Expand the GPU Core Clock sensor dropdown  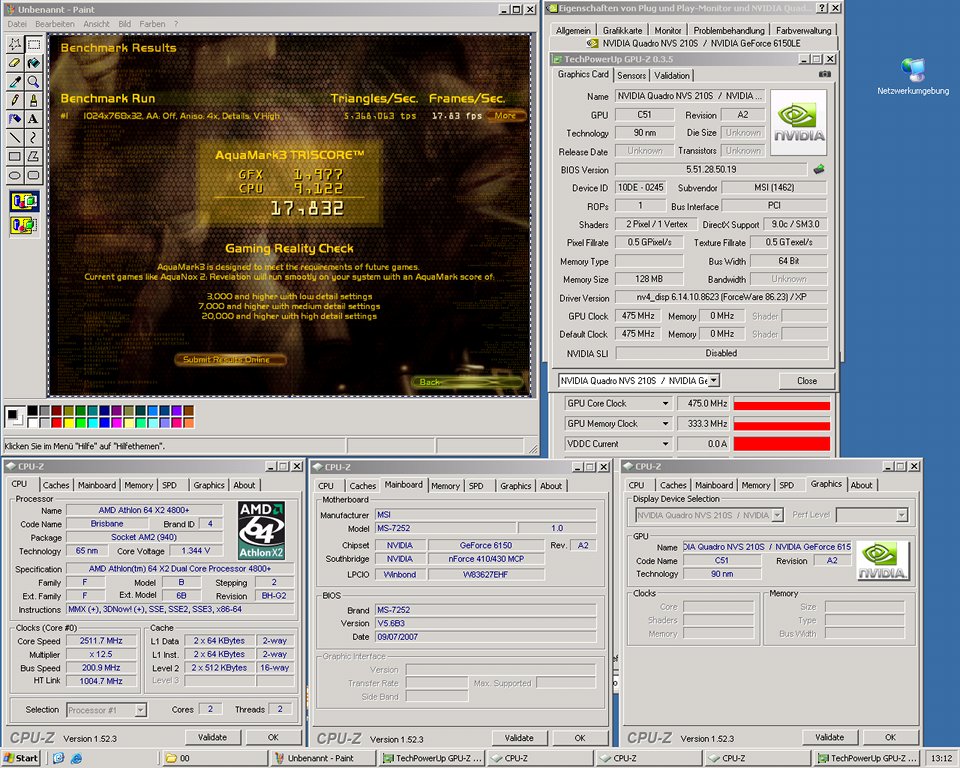click(x=666, y=404)
